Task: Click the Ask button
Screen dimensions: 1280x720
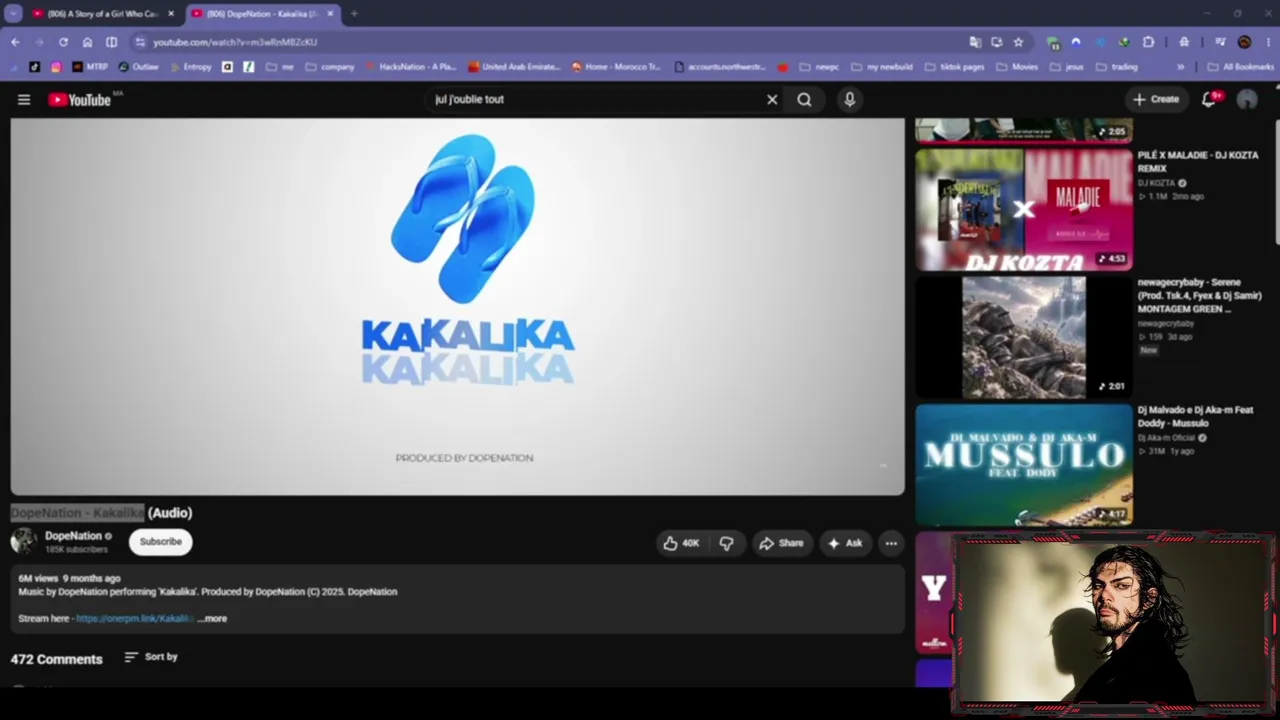Action: (845, 543)
